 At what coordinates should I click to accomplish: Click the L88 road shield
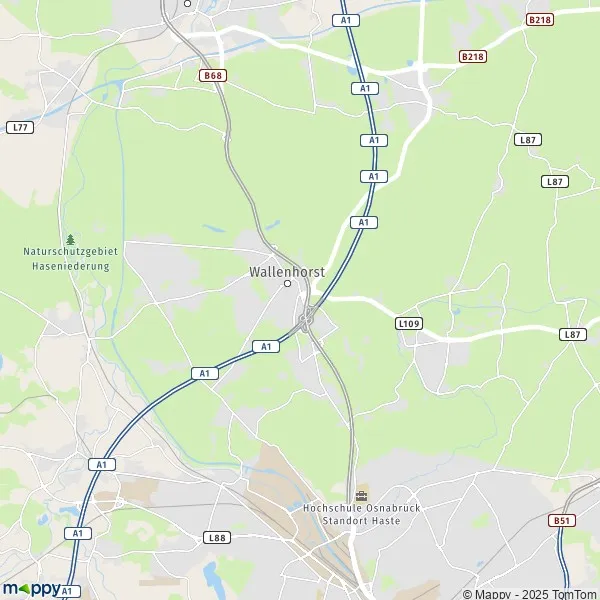click(217, 538)
